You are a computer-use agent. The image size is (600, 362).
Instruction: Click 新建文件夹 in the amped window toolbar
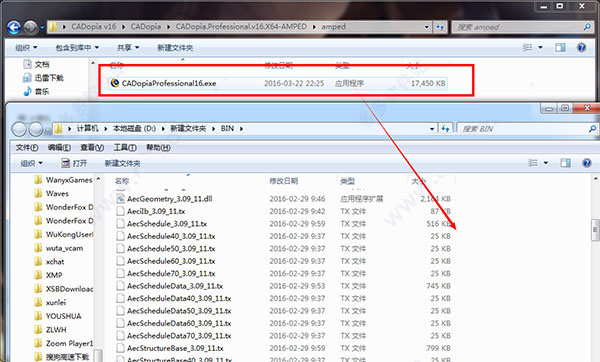coord(175,47)
